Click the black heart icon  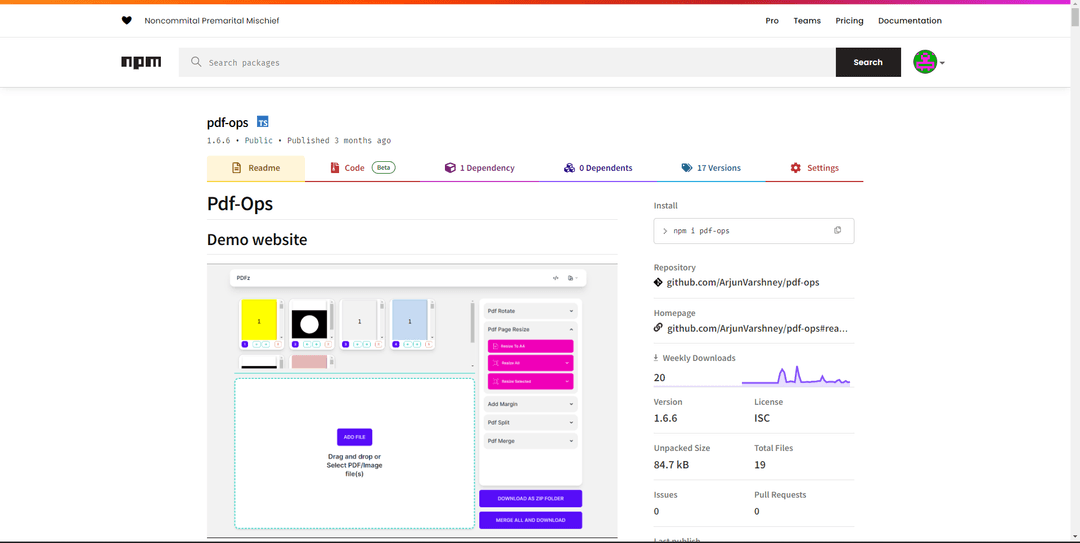click(127, 21)
